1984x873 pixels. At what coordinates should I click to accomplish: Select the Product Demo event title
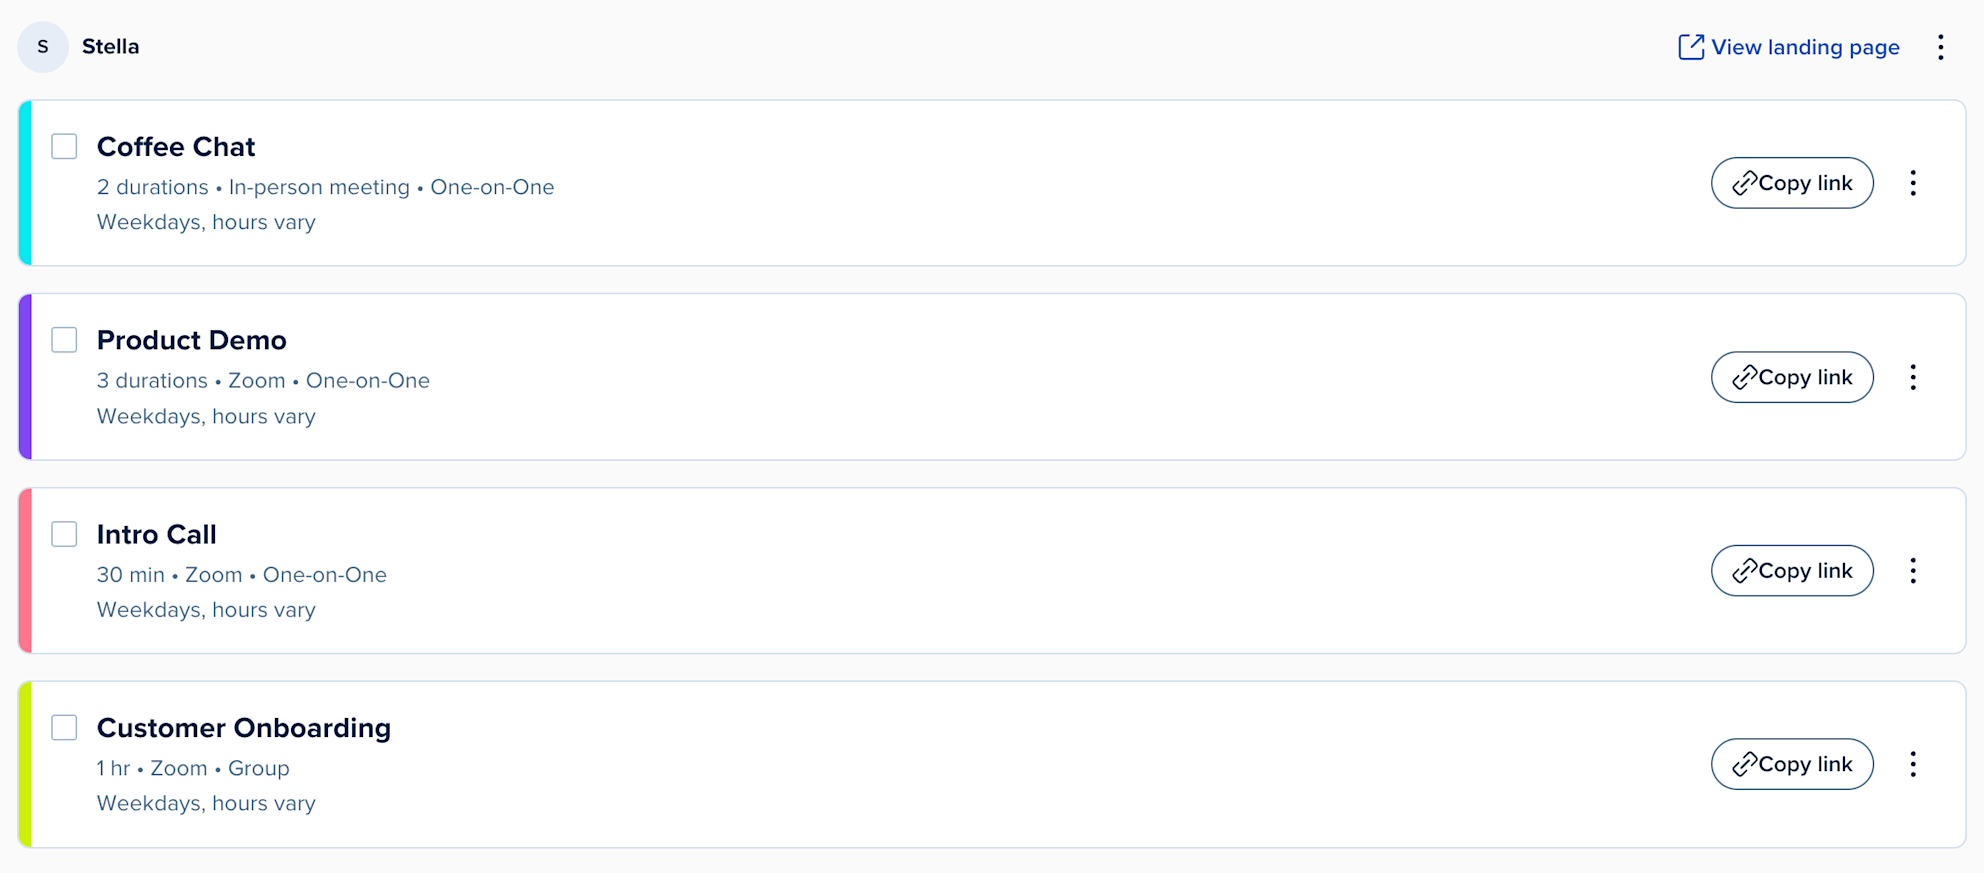pos(192,340)
